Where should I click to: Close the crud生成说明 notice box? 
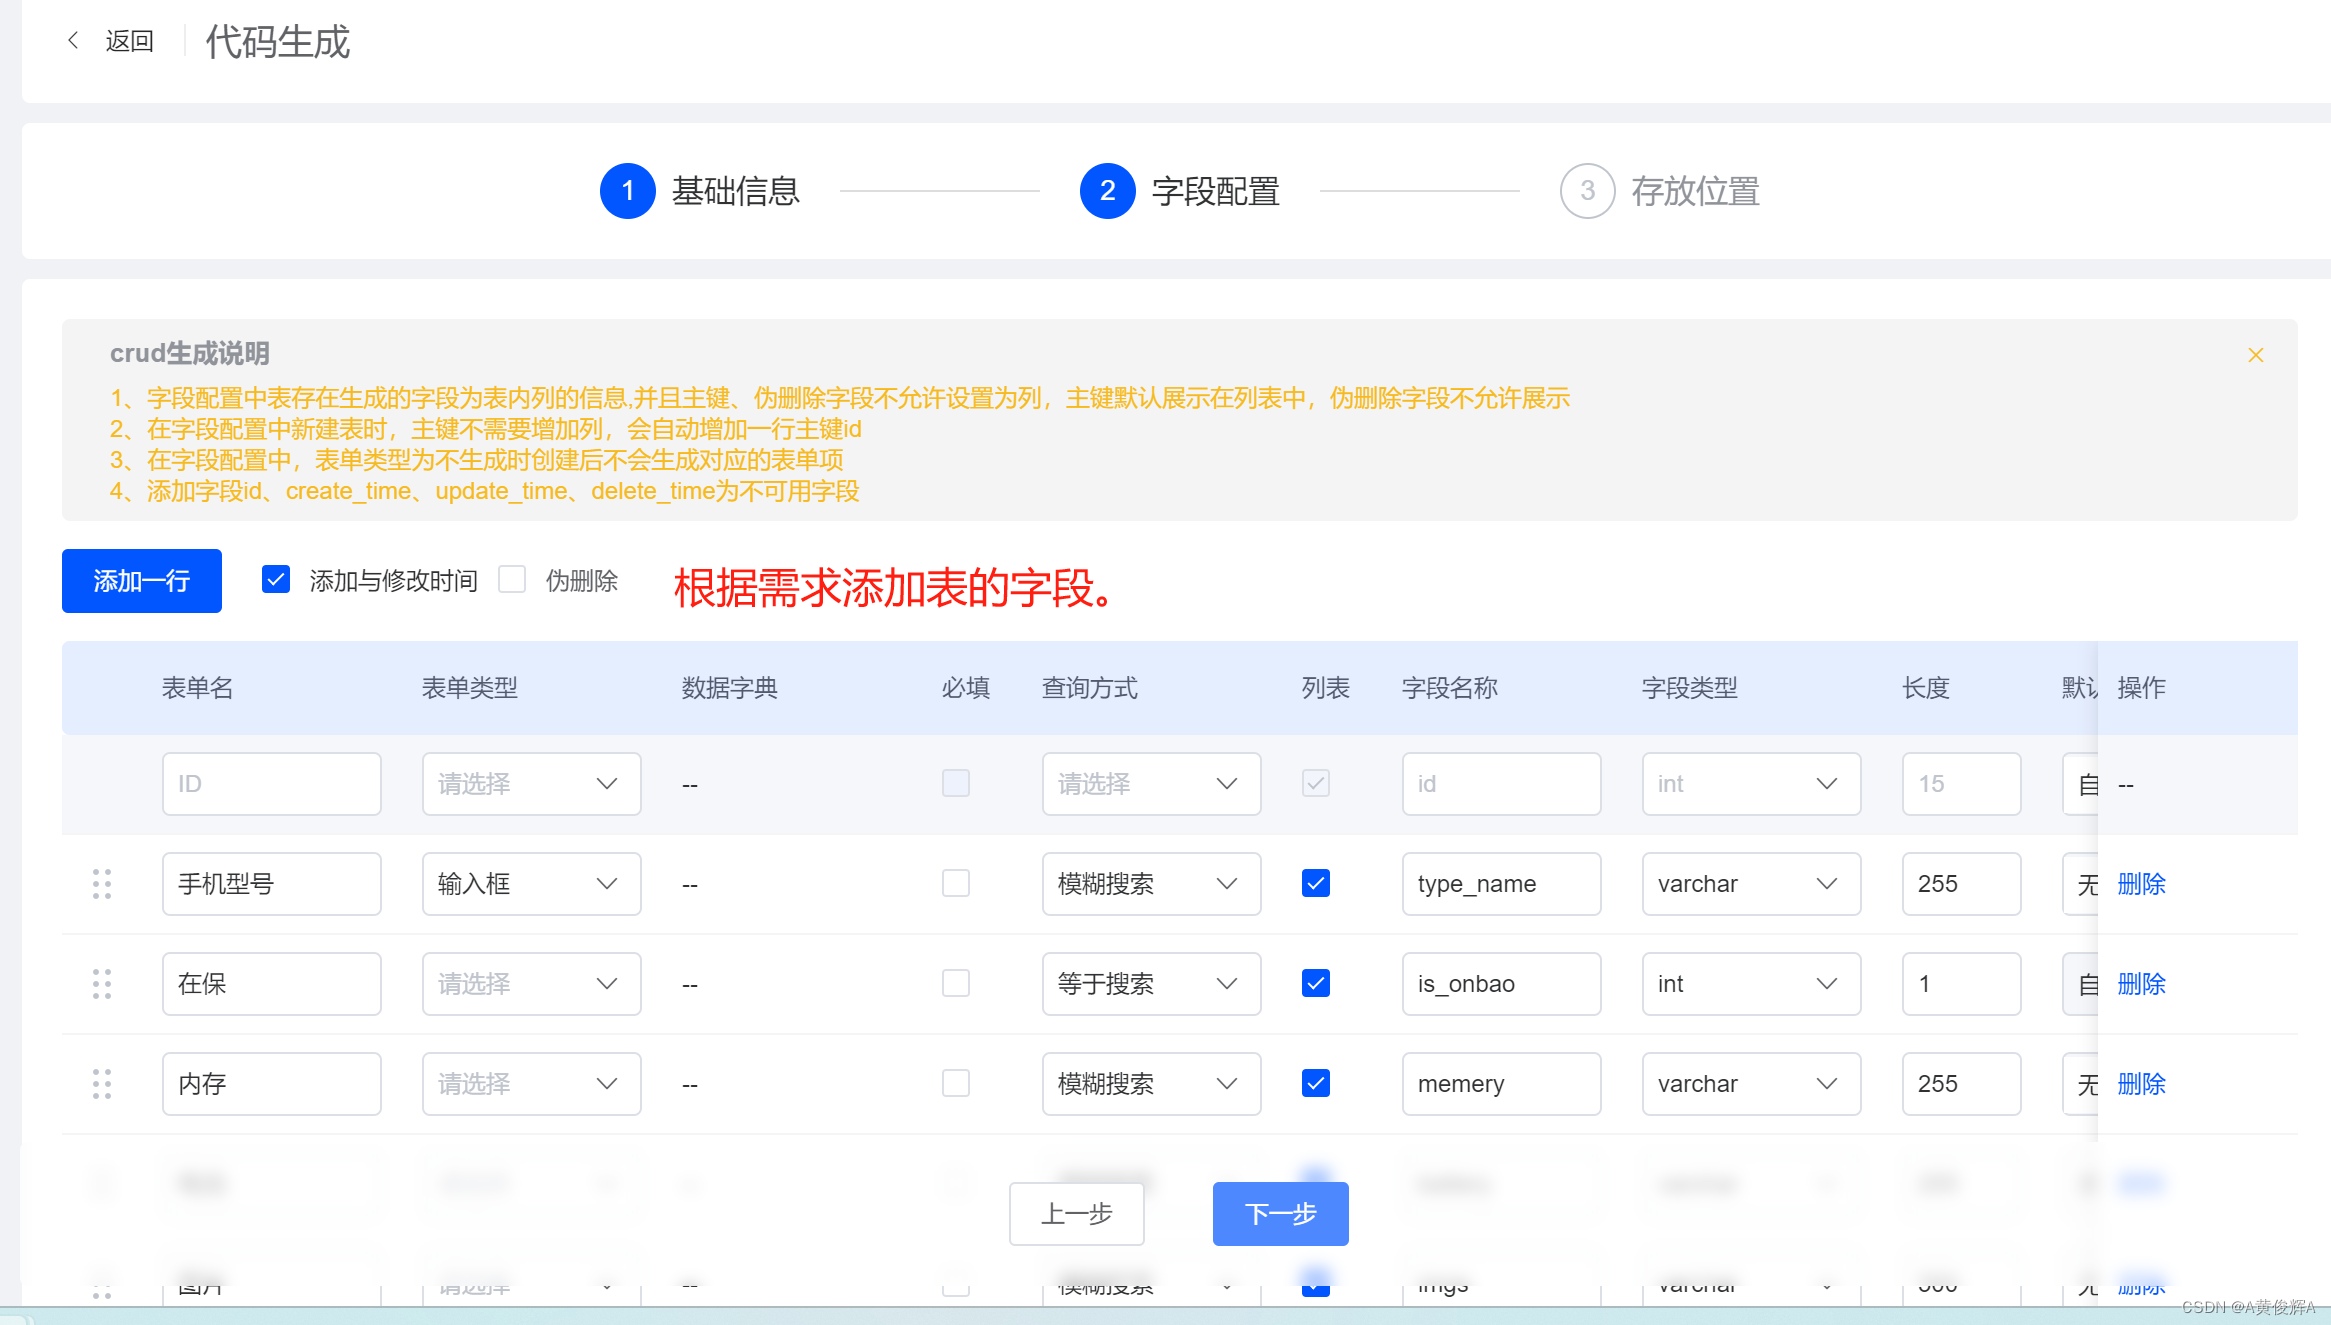(2255, 355)
